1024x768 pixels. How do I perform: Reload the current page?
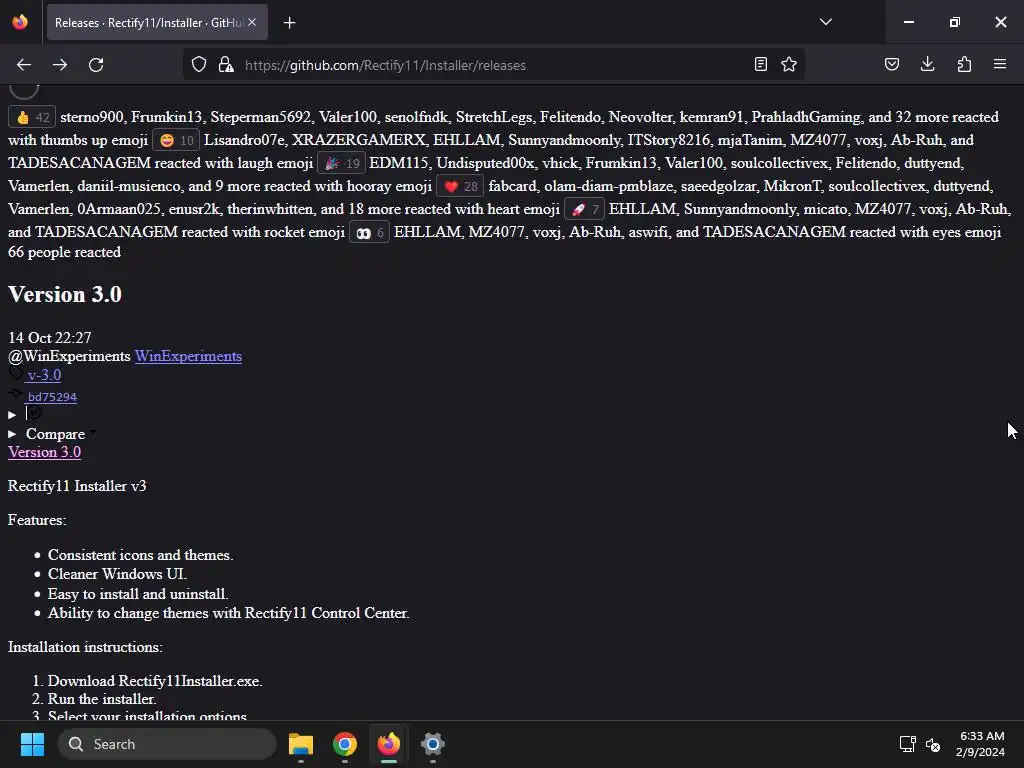pos(96,65)
